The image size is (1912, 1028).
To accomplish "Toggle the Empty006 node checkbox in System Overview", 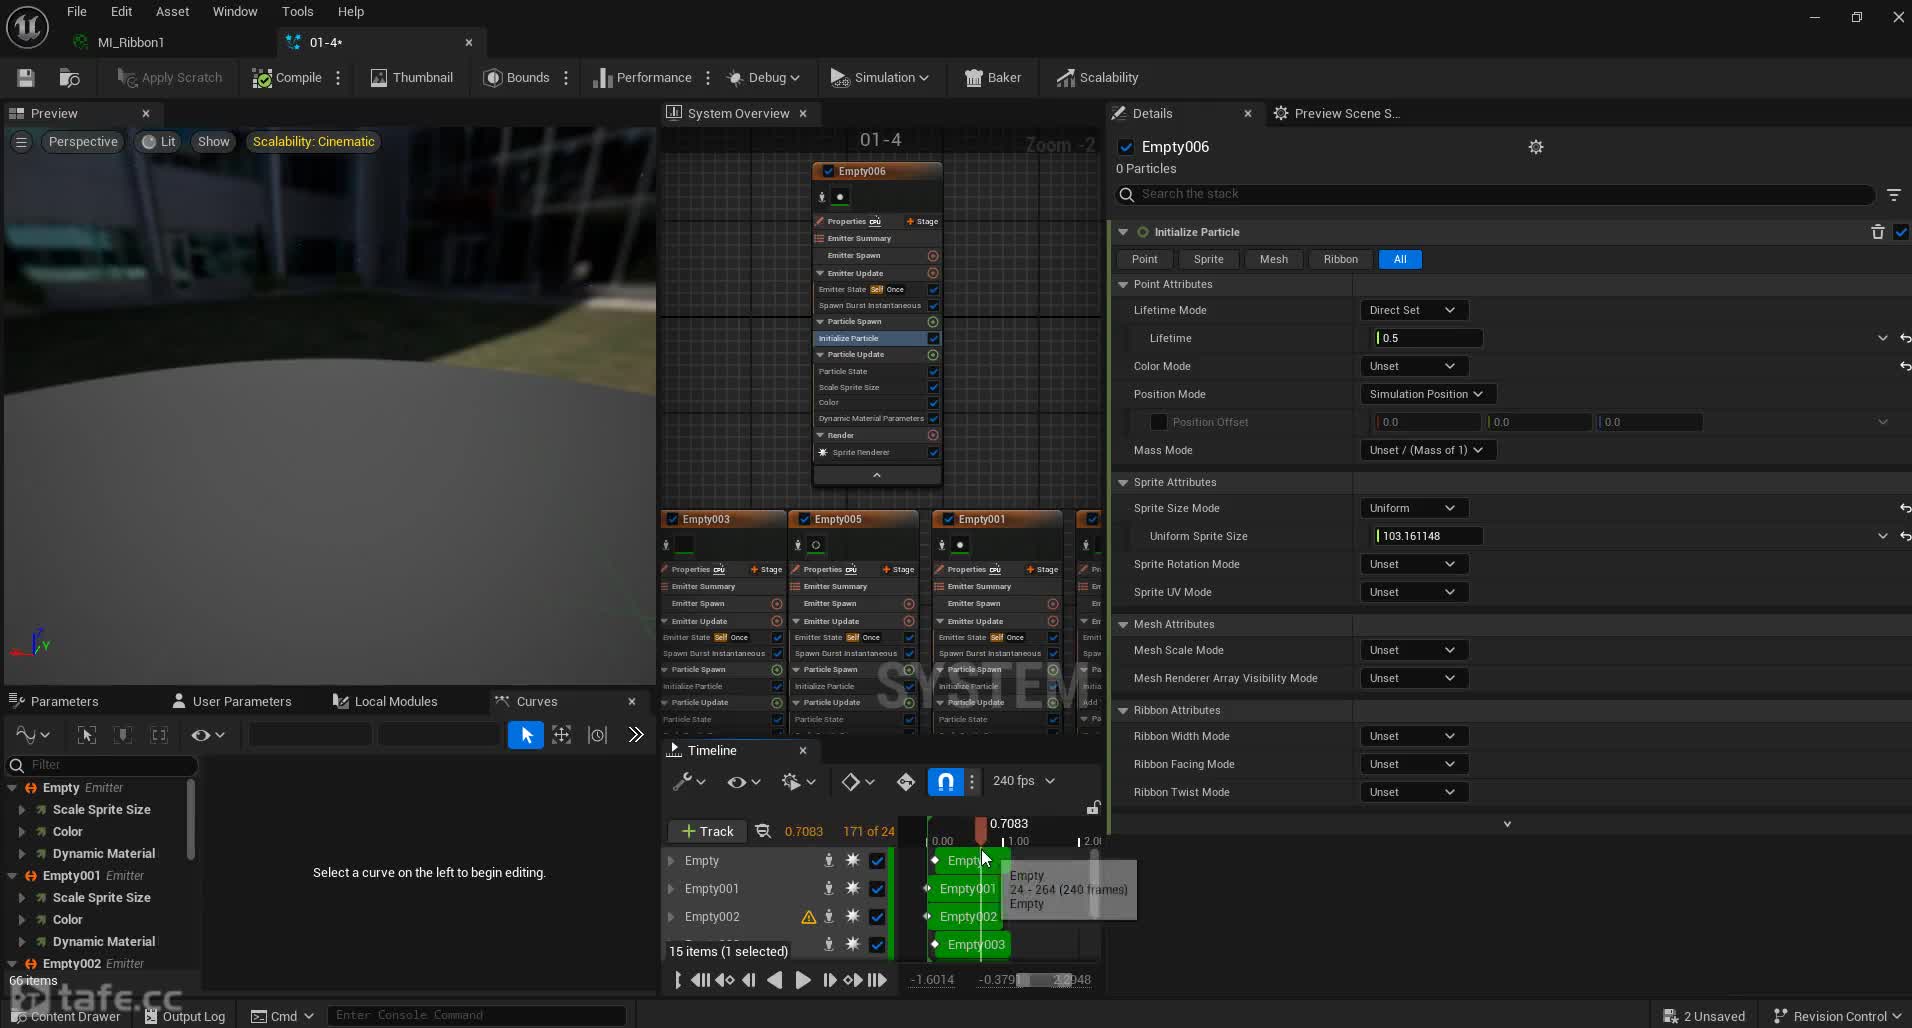I will pyautogui.click(x=828, y=171).
